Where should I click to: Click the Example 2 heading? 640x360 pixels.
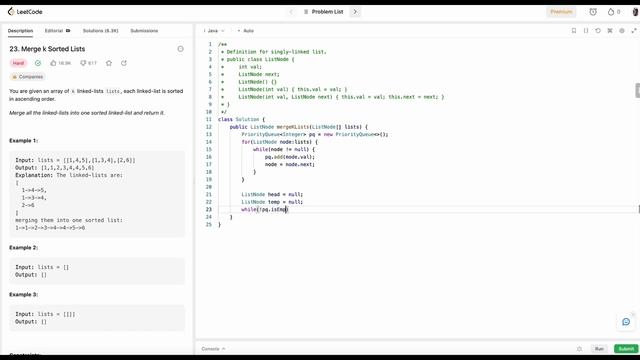coord(24,248)
